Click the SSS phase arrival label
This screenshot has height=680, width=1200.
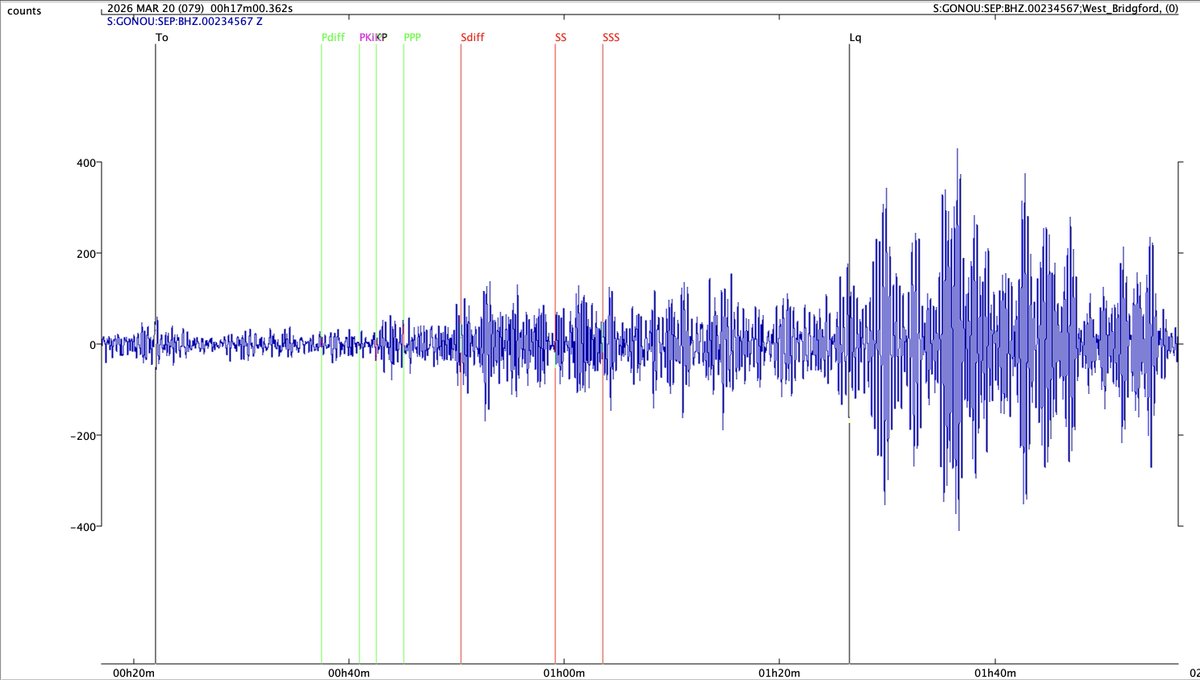609,37
